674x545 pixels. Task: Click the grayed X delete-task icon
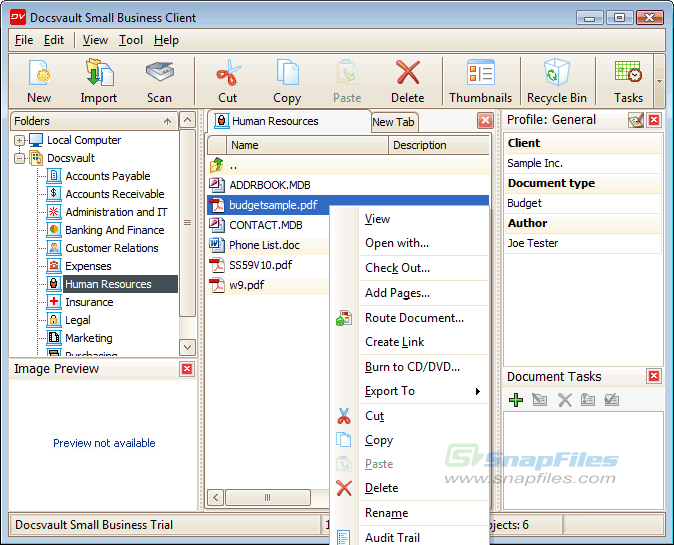tap(564, 400)
